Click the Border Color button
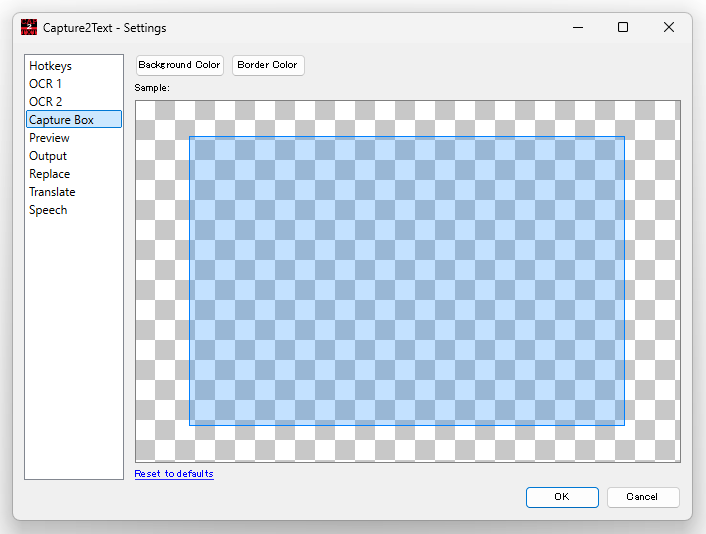Screen dimensions: 706x534 268,65
